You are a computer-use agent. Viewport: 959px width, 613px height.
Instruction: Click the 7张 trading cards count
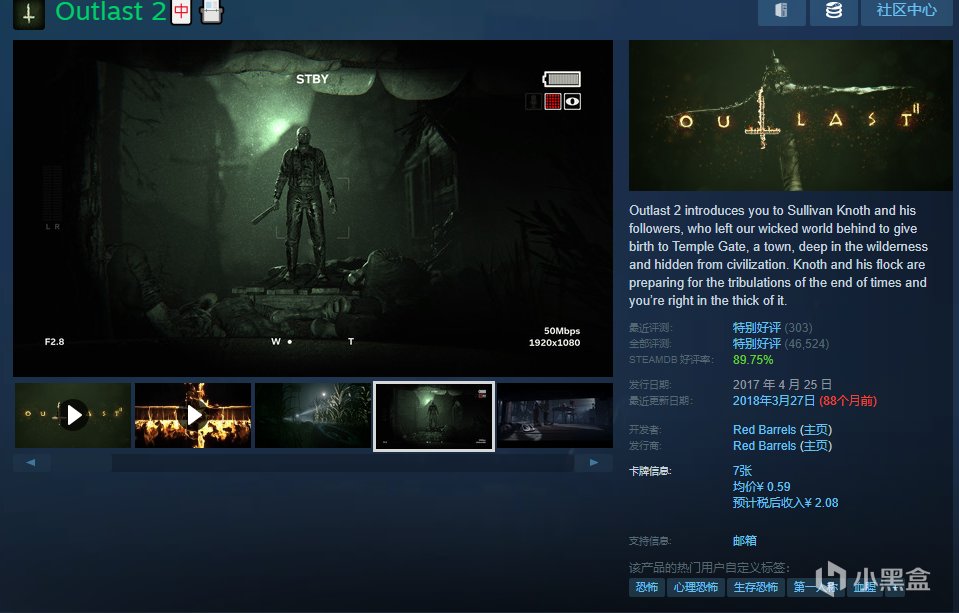coord(742,470)
